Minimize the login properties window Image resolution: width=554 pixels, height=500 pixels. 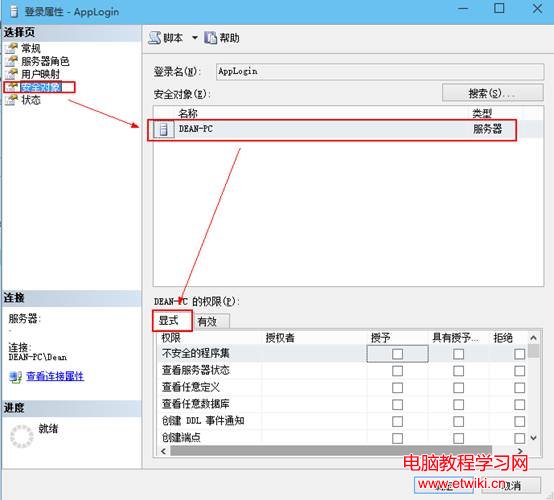coord(463,8)
